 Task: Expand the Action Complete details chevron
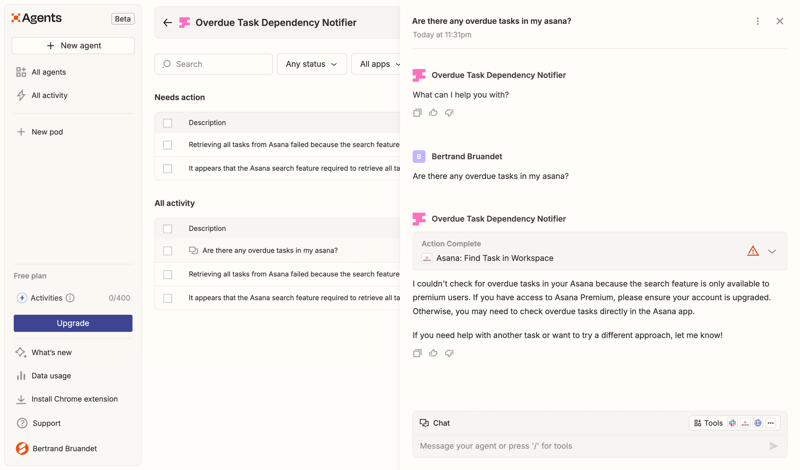[772, 251]
